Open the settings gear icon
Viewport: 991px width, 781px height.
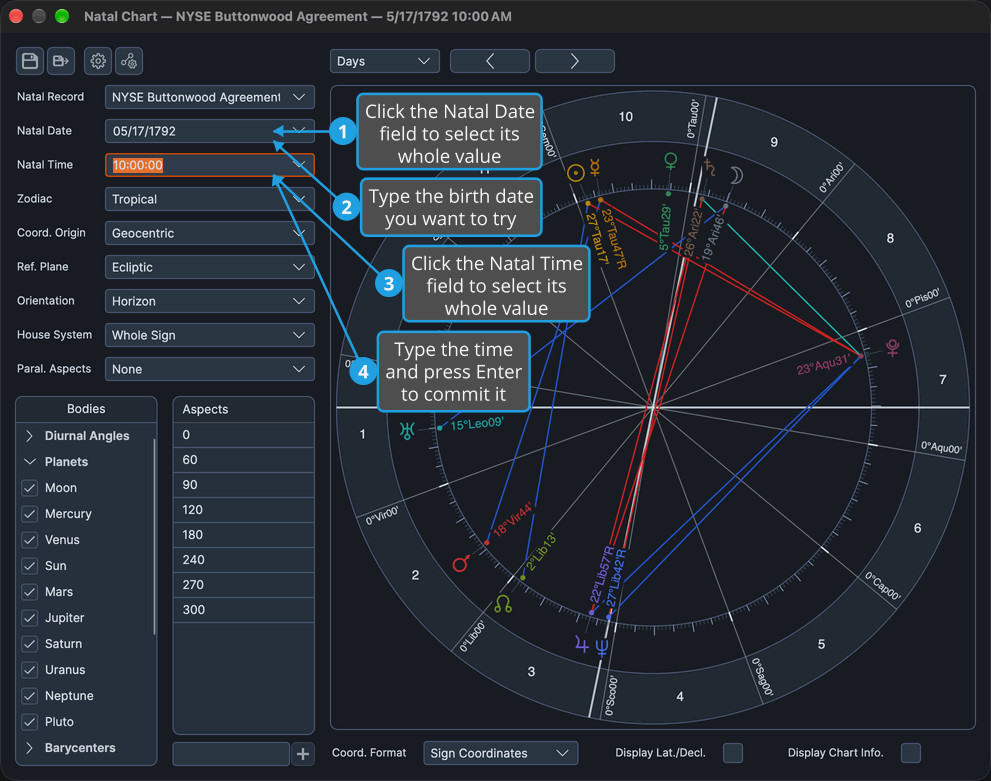98,61
